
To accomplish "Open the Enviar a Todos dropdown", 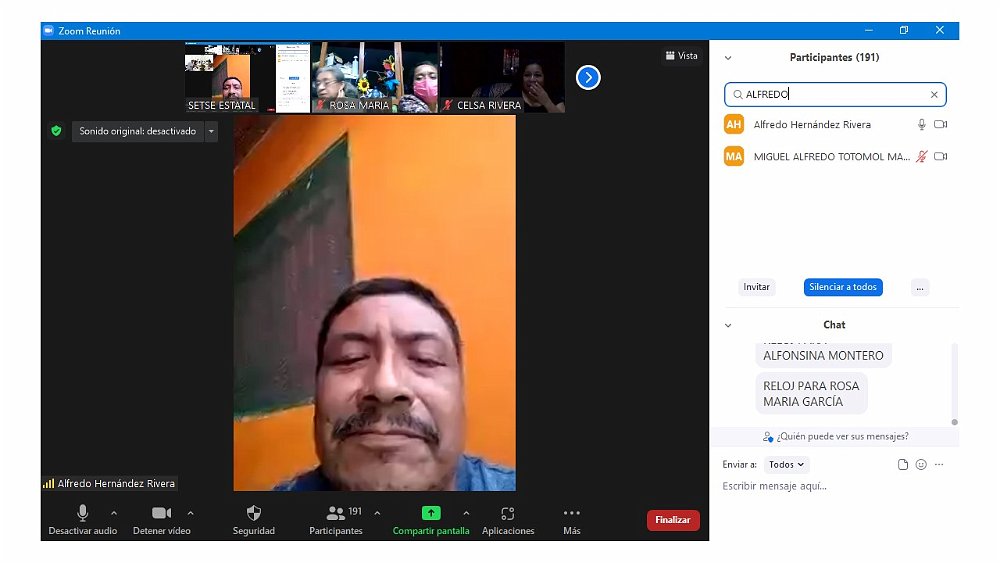I will pos(786,465).
